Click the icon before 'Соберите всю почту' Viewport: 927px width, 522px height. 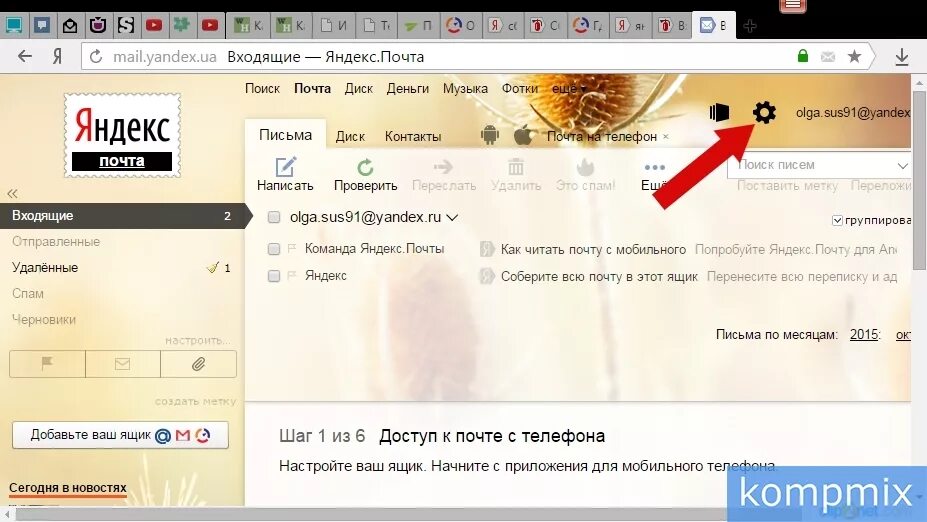pos(487,276)
